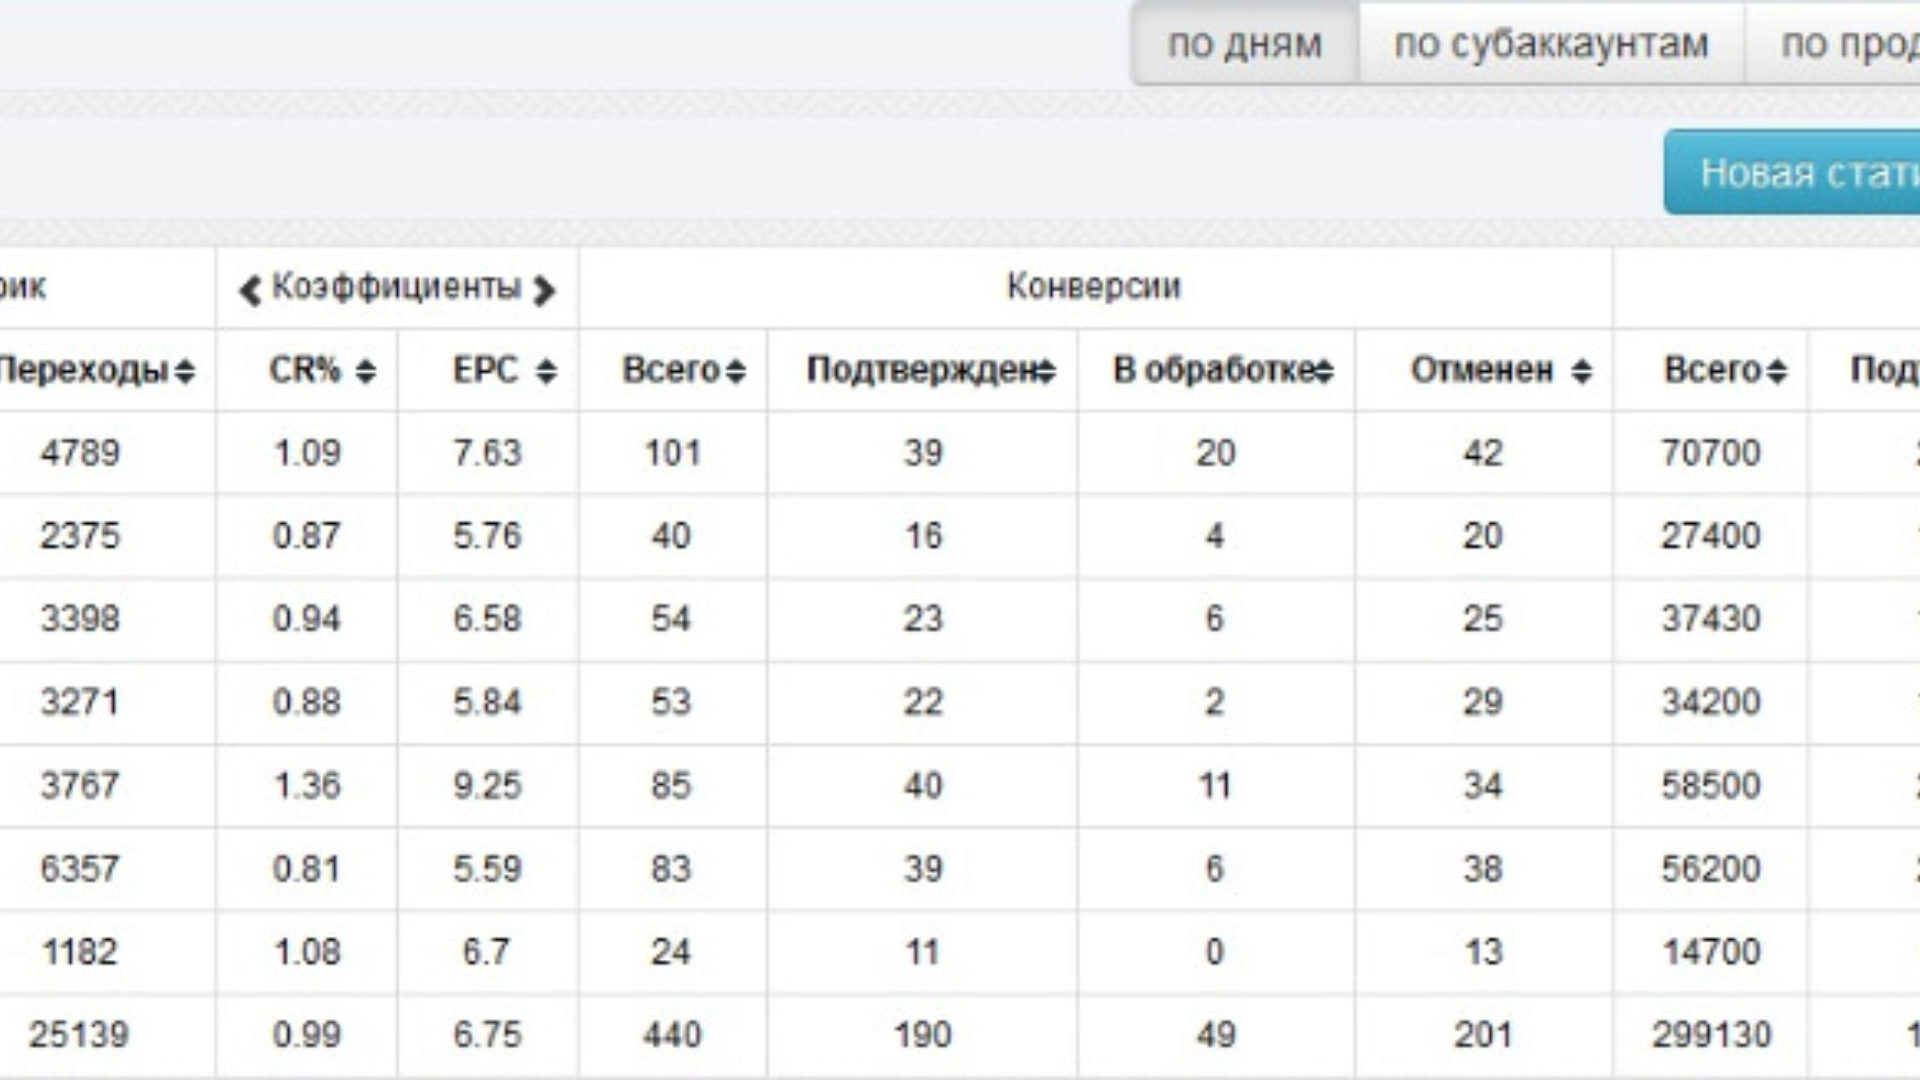This screenshot has width=1920, height=1080.
Task: Click sort icon beside first Всего column
Action: pos(735,372)
